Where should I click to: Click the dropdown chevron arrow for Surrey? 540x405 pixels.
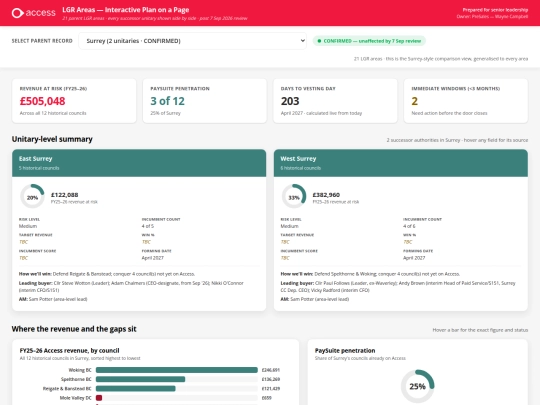coord(302,41)
